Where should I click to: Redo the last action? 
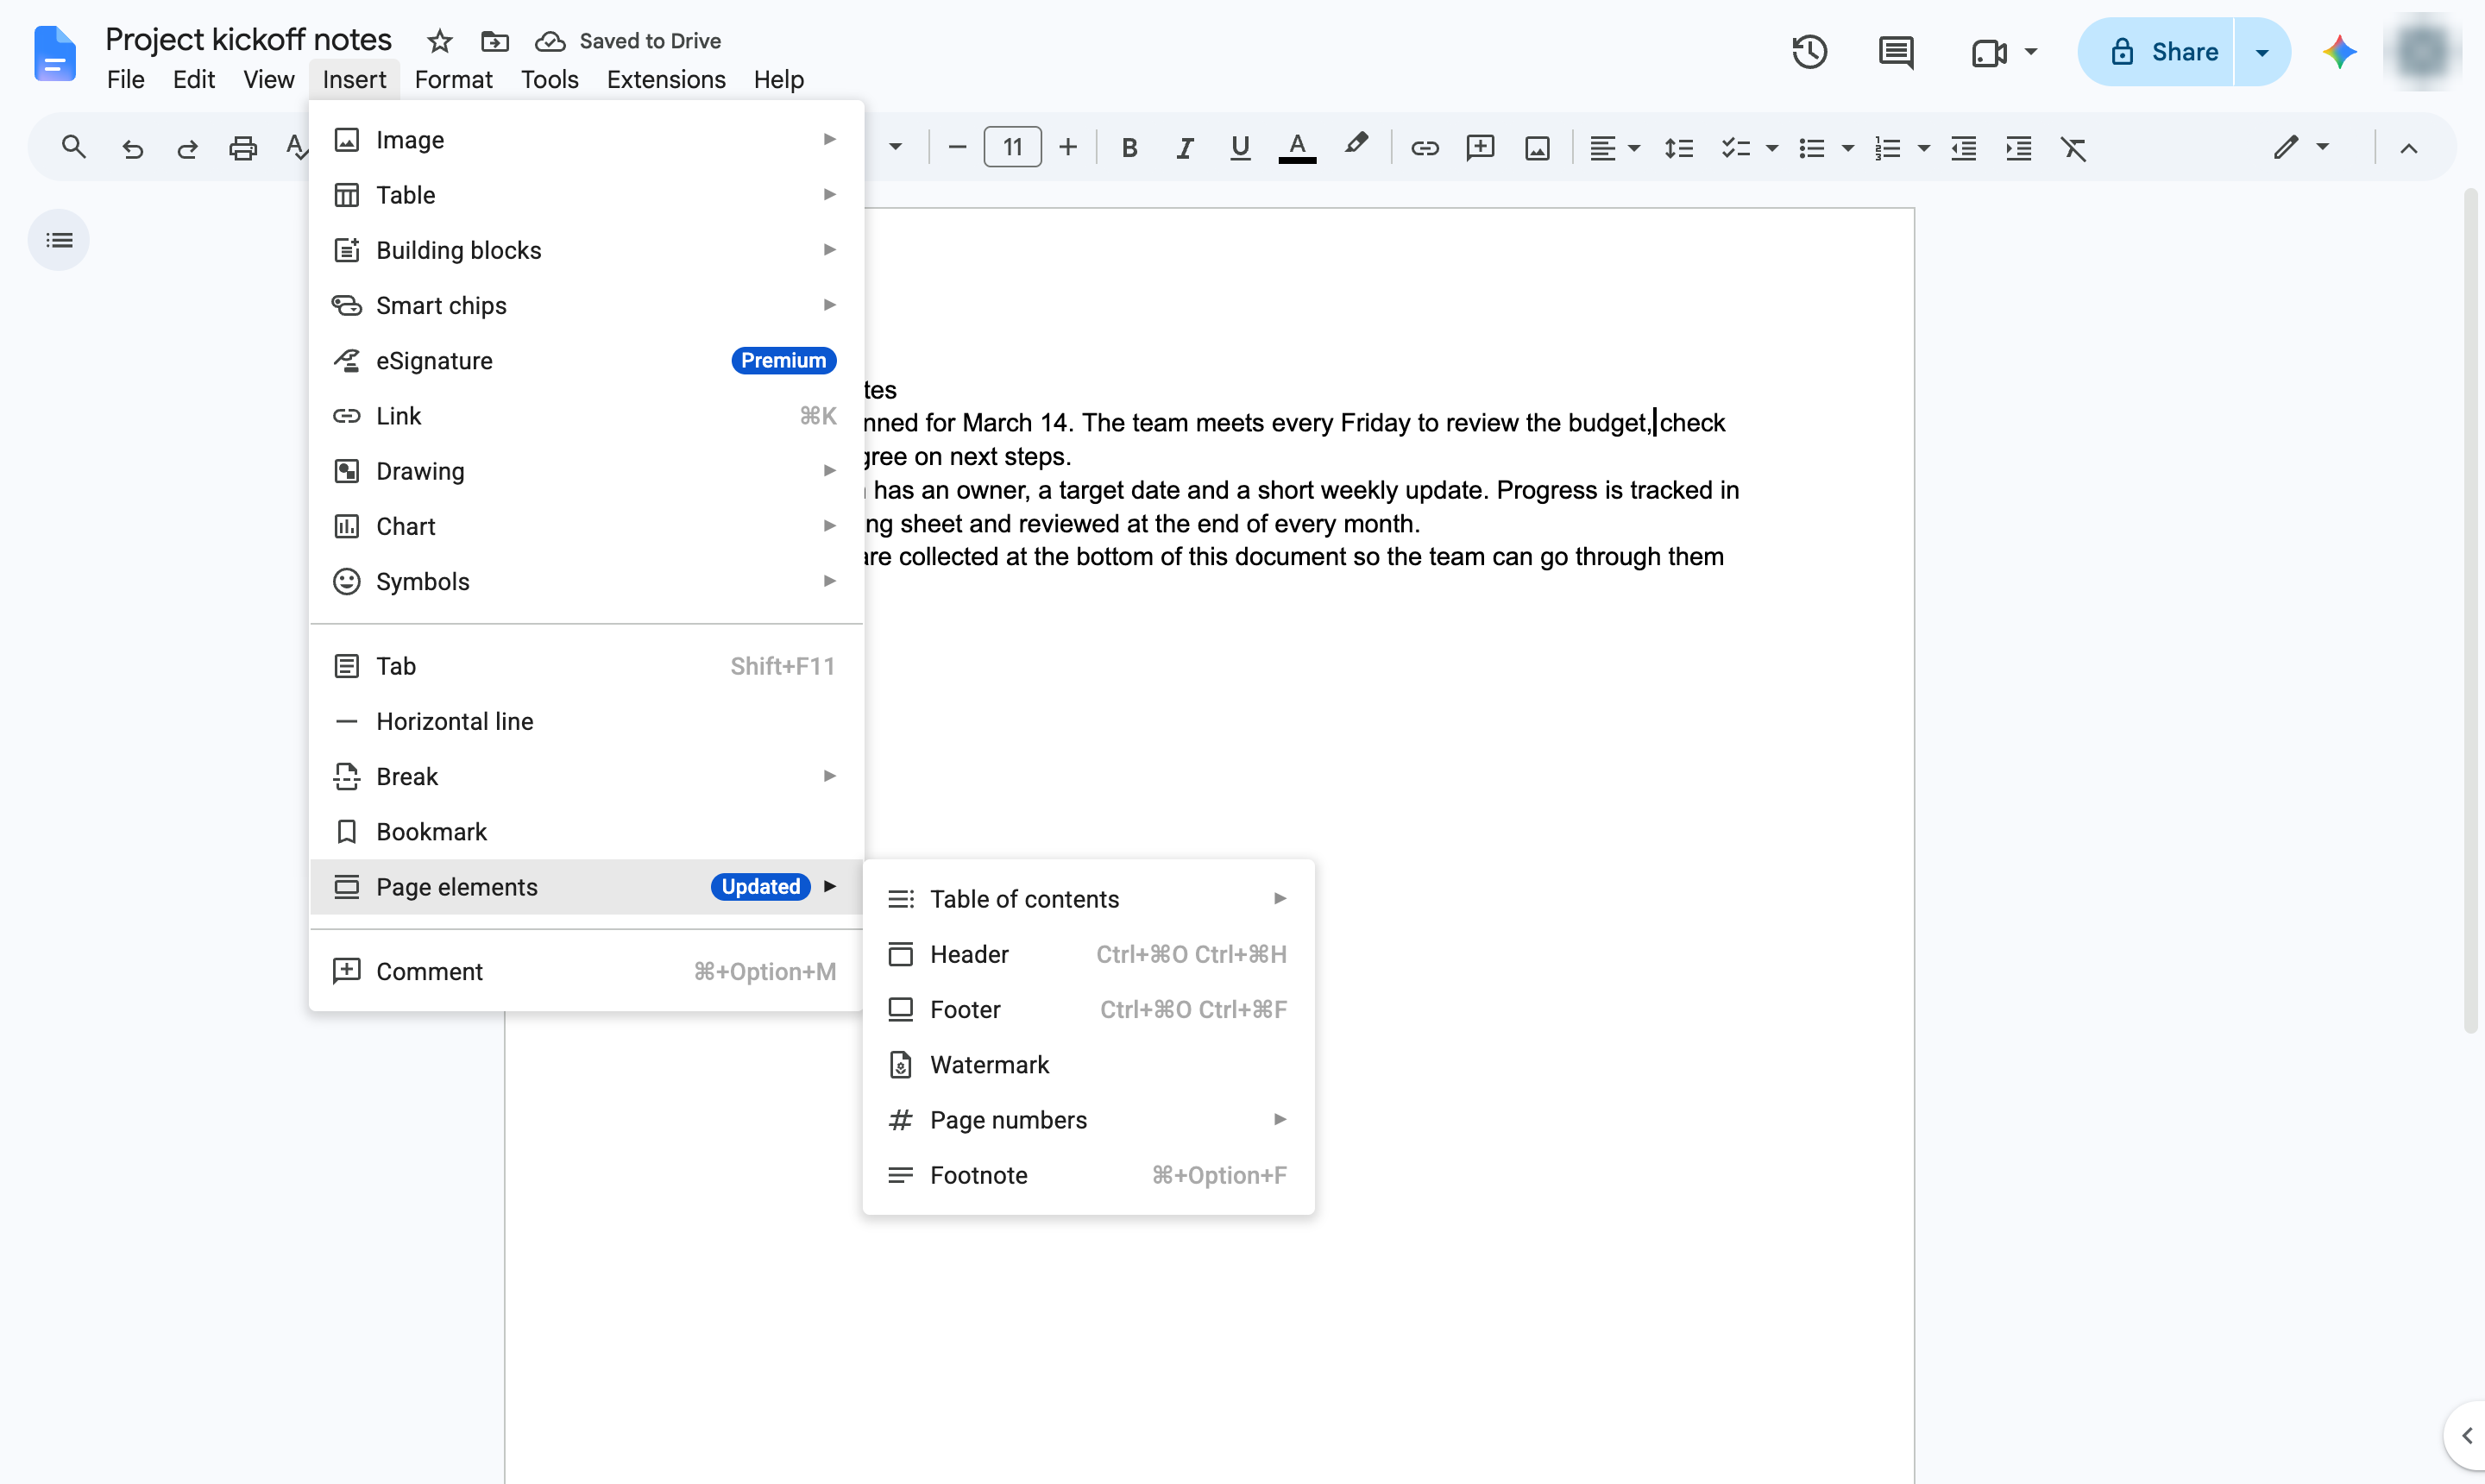click(187, 149)
